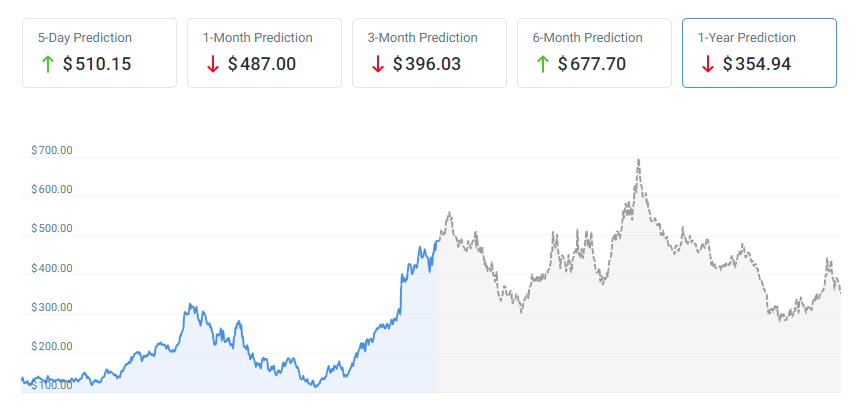The height and width of the screenshot is (414, 859).
Task: Click the green up arrow beside $677.70
Action: tap(542, 64)
